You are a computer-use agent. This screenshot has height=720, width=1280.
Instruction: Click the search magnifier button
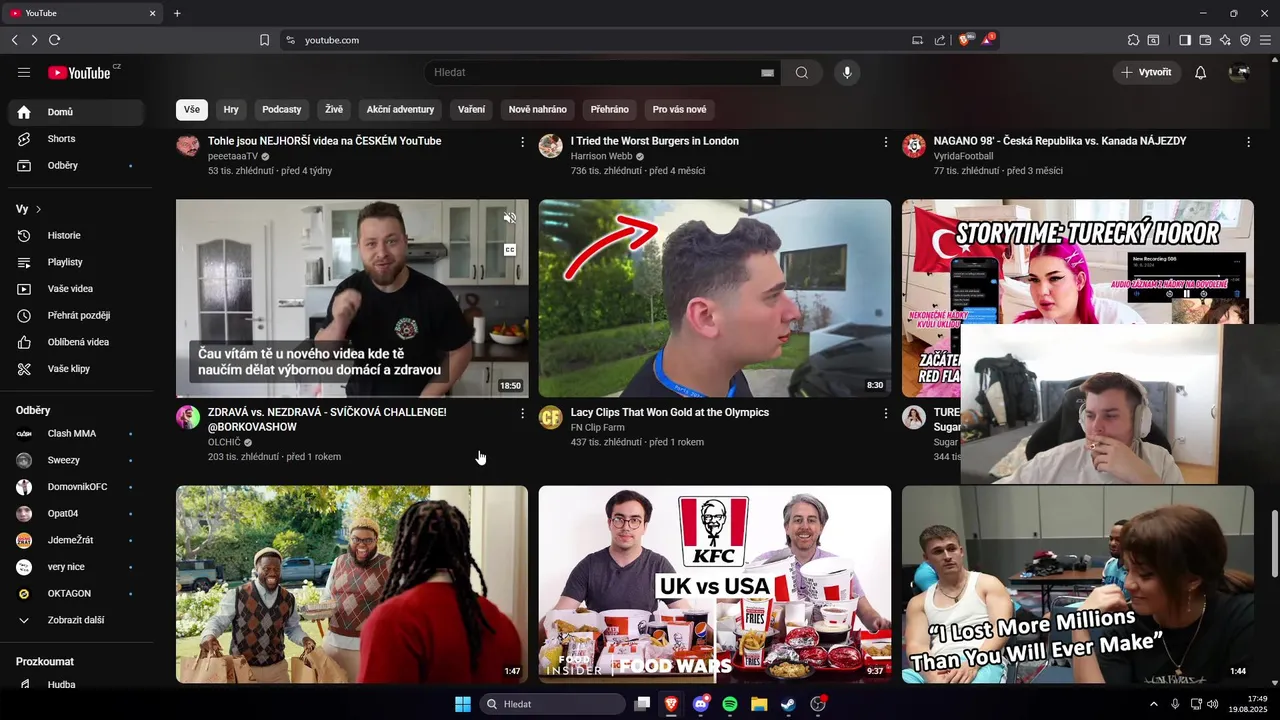tap(802, 72)
